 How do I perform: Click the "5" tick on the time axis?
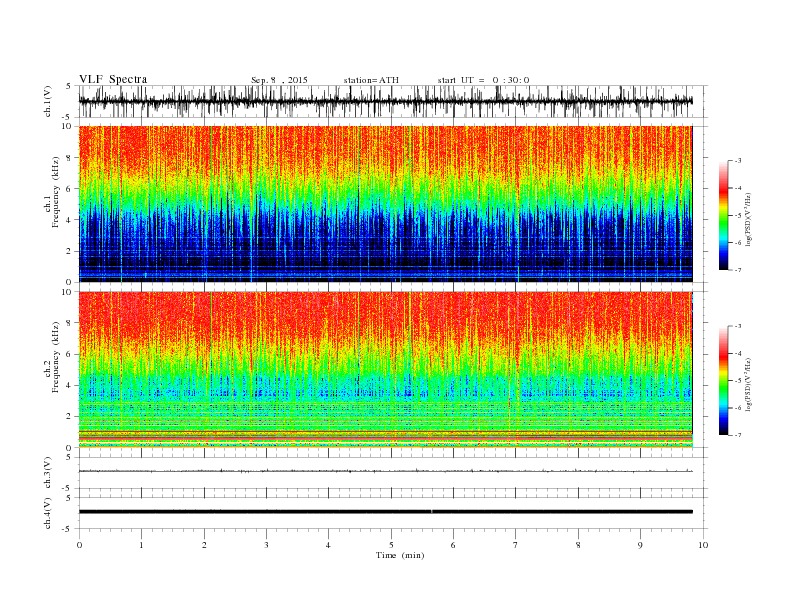point(391,545)
